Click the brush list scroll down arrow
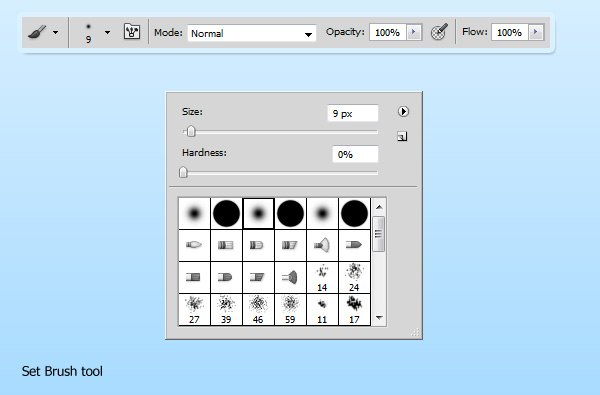The width and height of the screenshot is (600, 395). pyautogui.click(x=379, y=318)
